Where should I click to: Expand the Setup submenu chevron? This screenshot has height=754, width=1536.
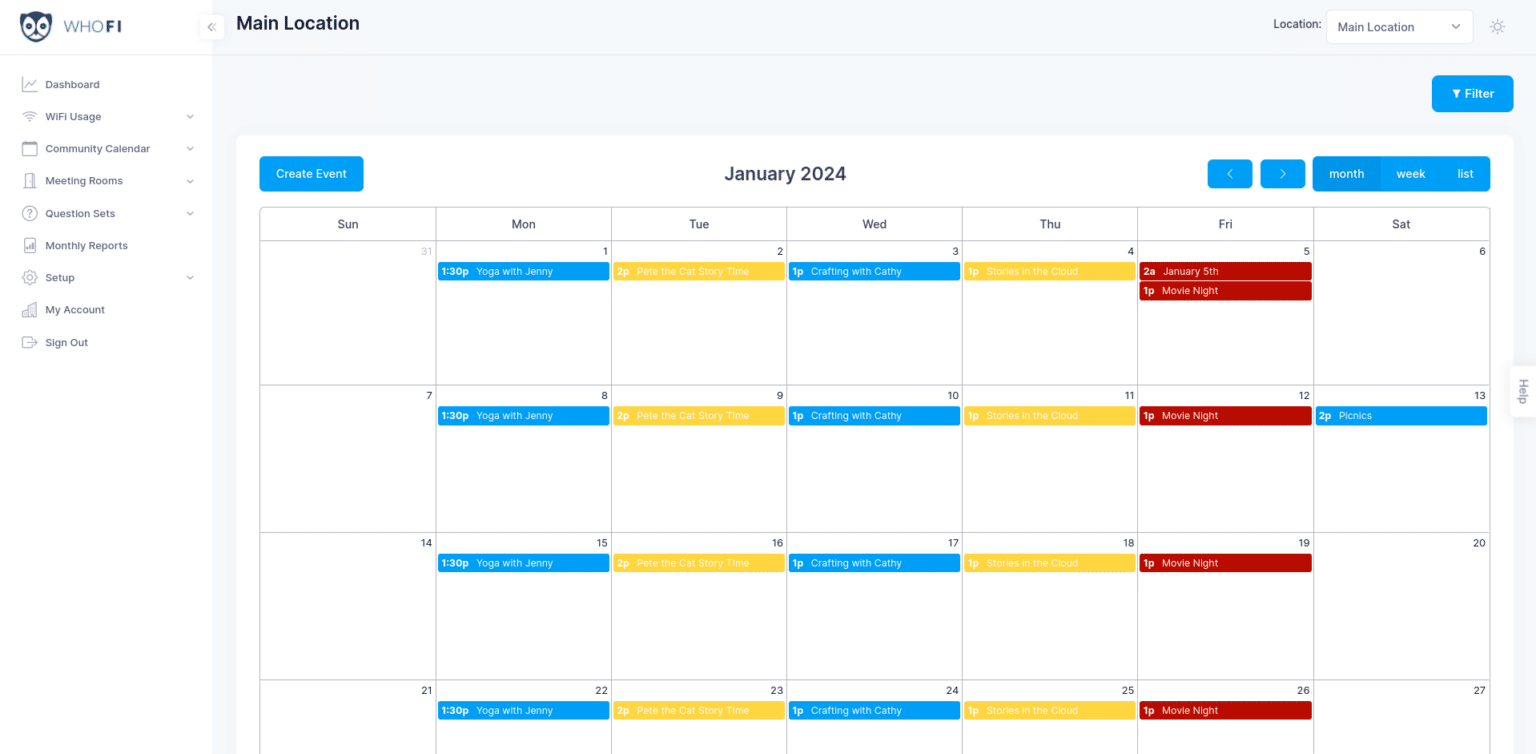190,278
